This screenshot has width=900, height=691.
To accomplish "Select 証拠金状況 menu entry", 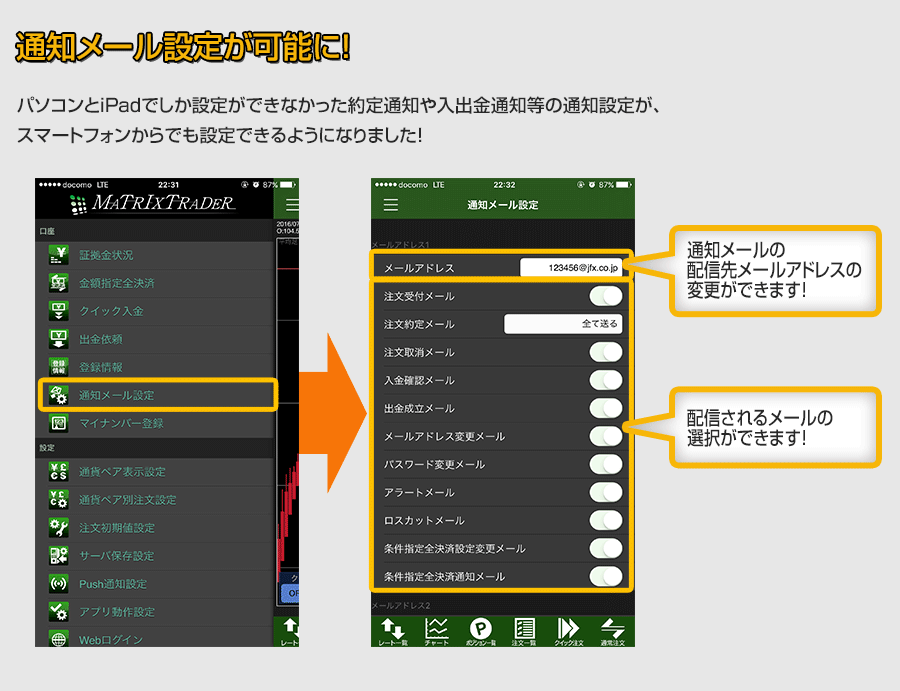I will (x=155, y=255).
